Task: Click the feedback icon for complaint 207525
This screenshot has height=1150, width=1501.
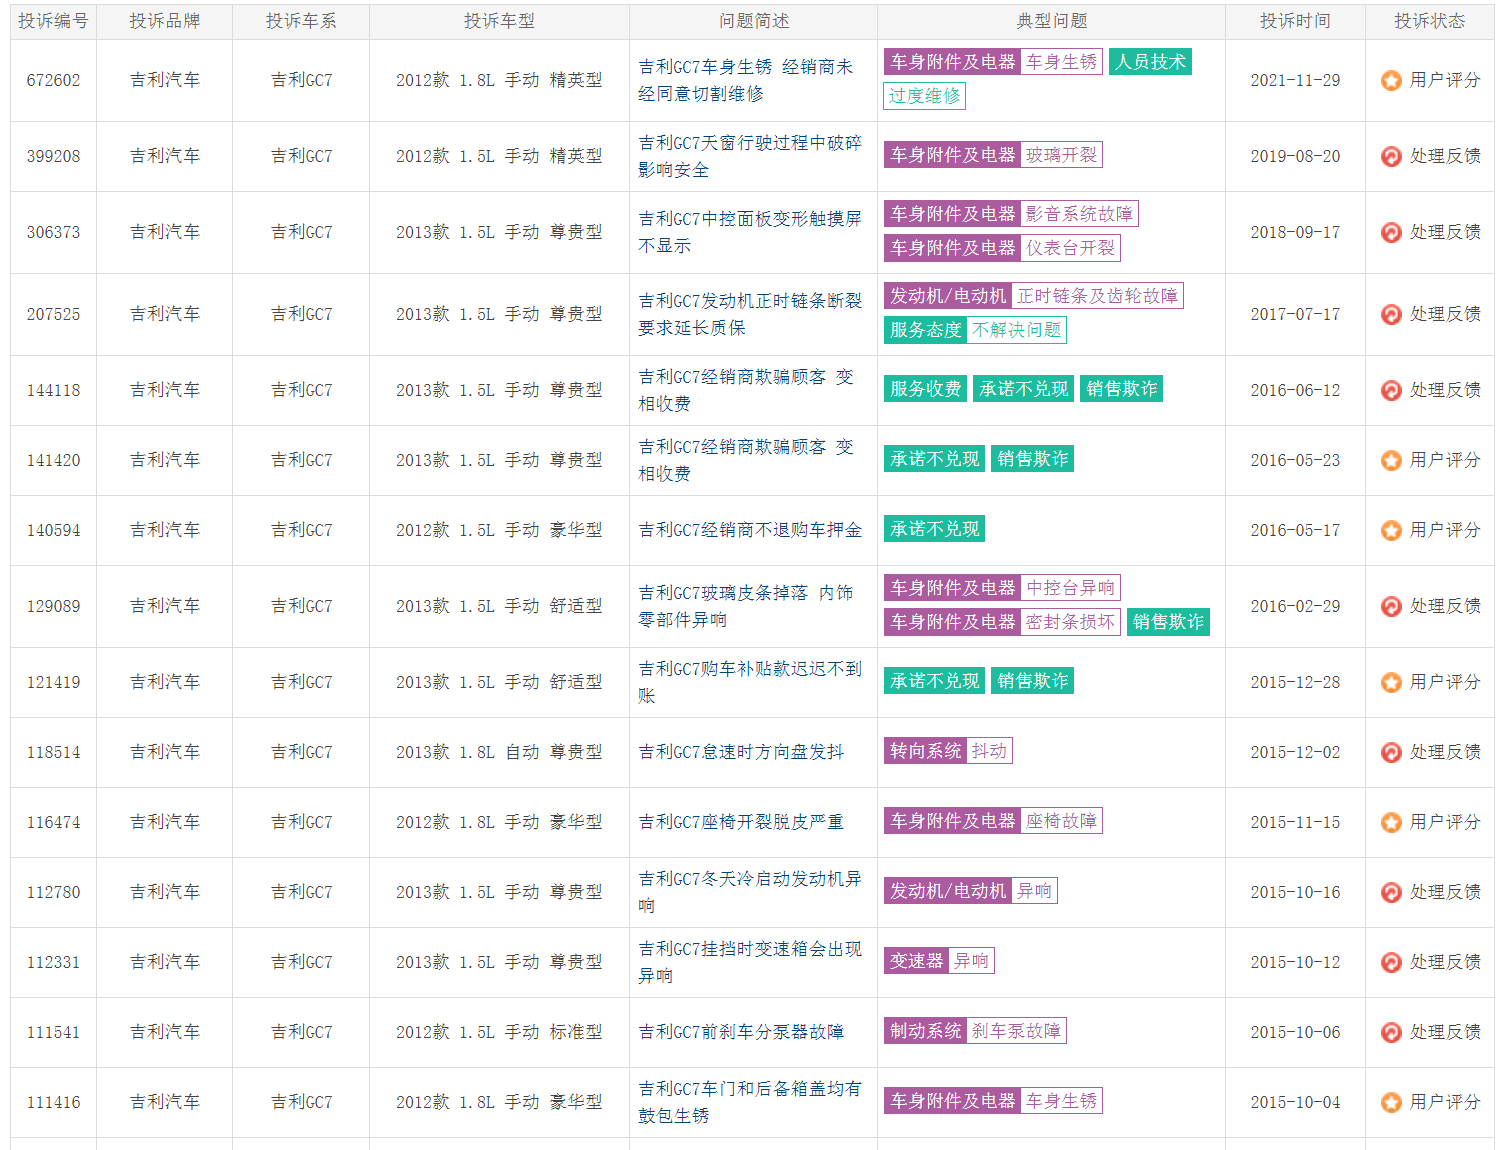Action: click(1391, 314)
